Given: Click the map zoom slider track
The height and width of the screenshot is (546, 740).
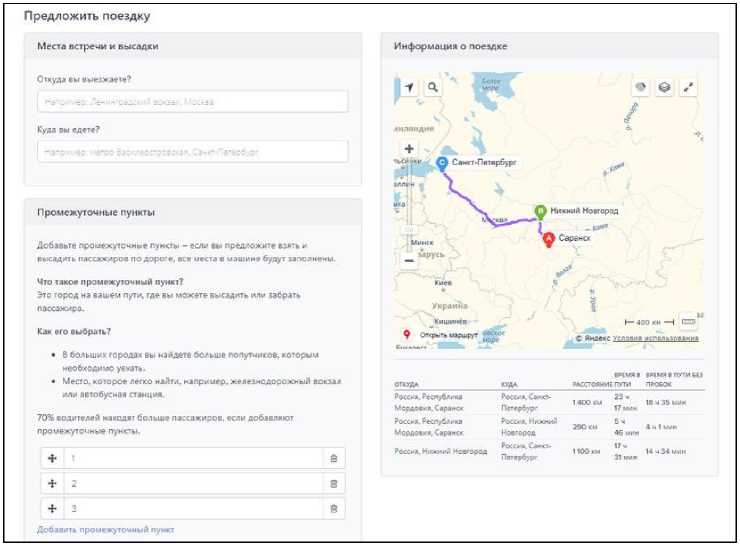Looking at the screenshot, I should 409,205.
